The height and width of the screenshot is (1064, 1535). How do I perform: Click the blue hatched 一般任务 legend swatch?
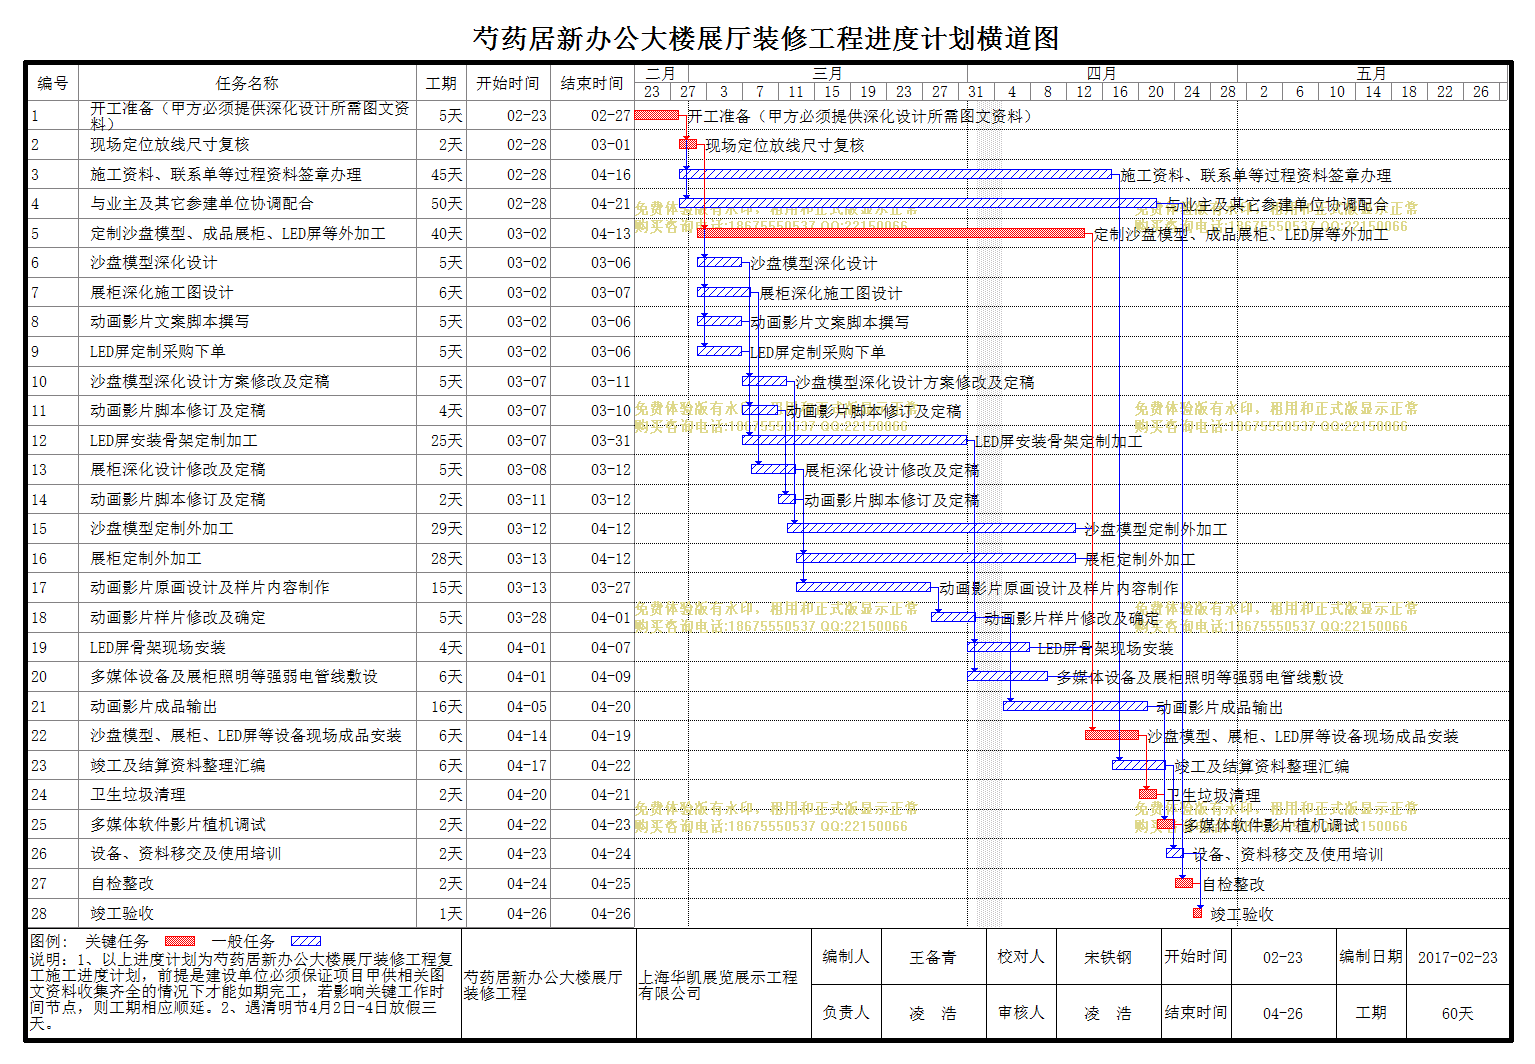pyautogui.click(x=306, y=941)
